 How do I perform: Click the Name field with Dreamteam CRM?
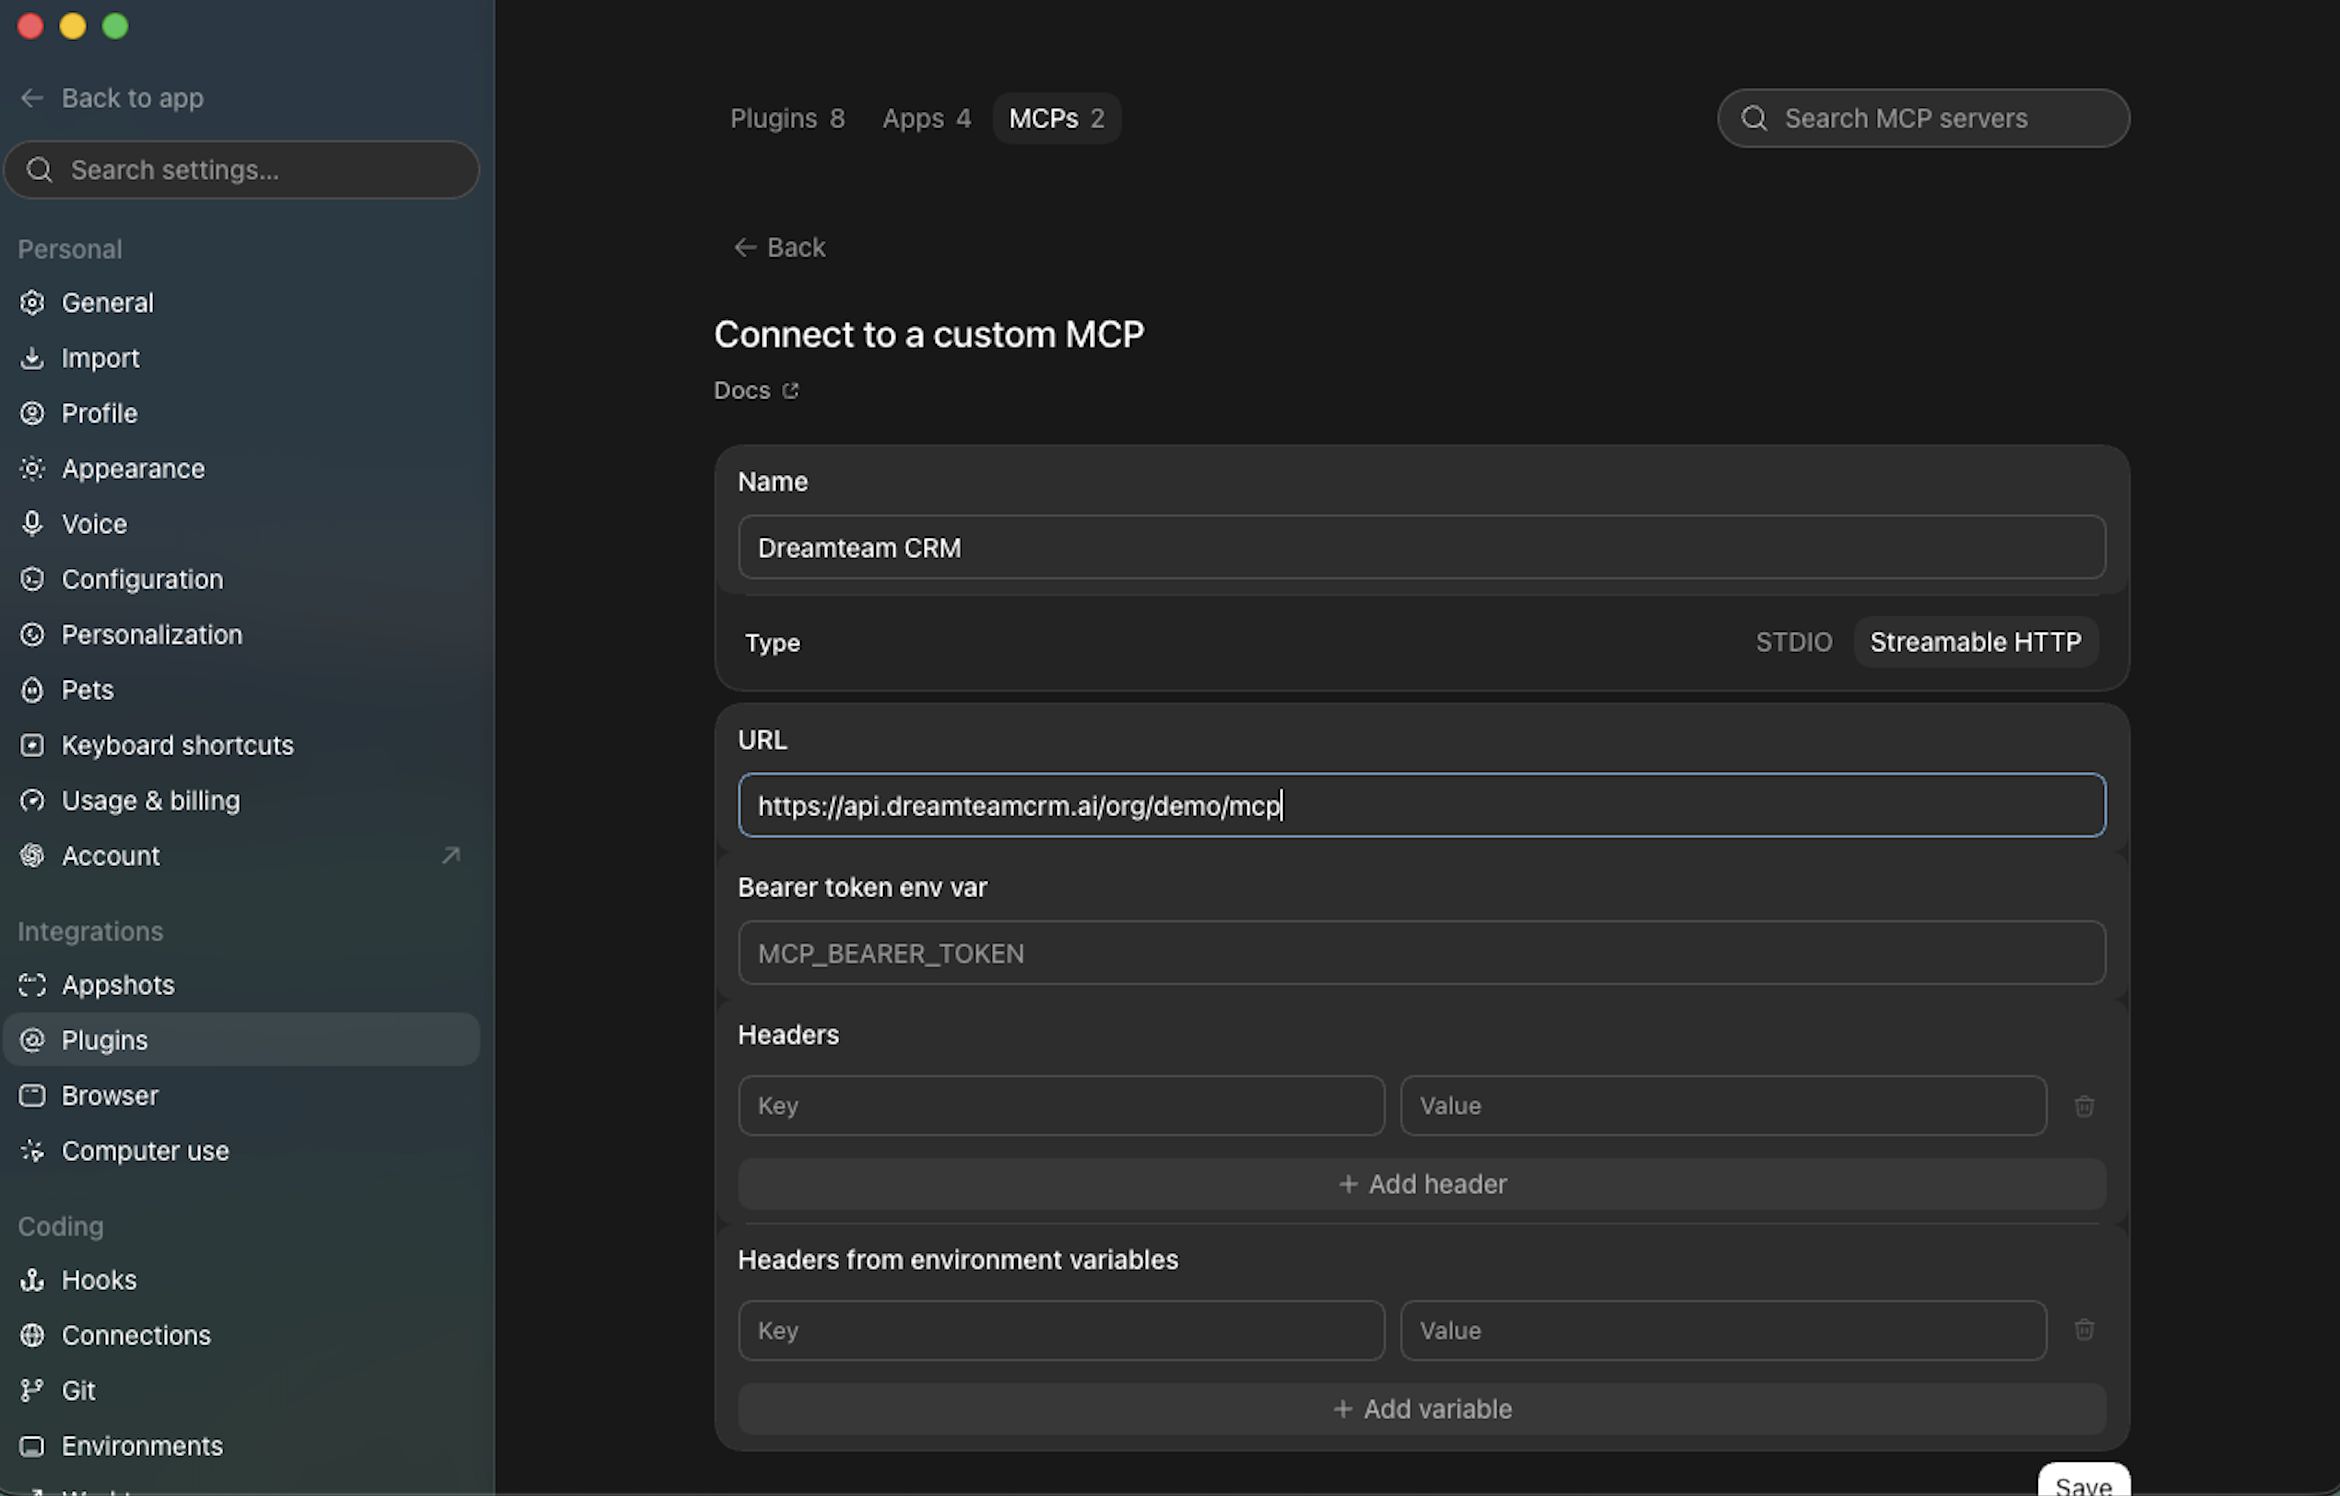tap(1422, 547)
